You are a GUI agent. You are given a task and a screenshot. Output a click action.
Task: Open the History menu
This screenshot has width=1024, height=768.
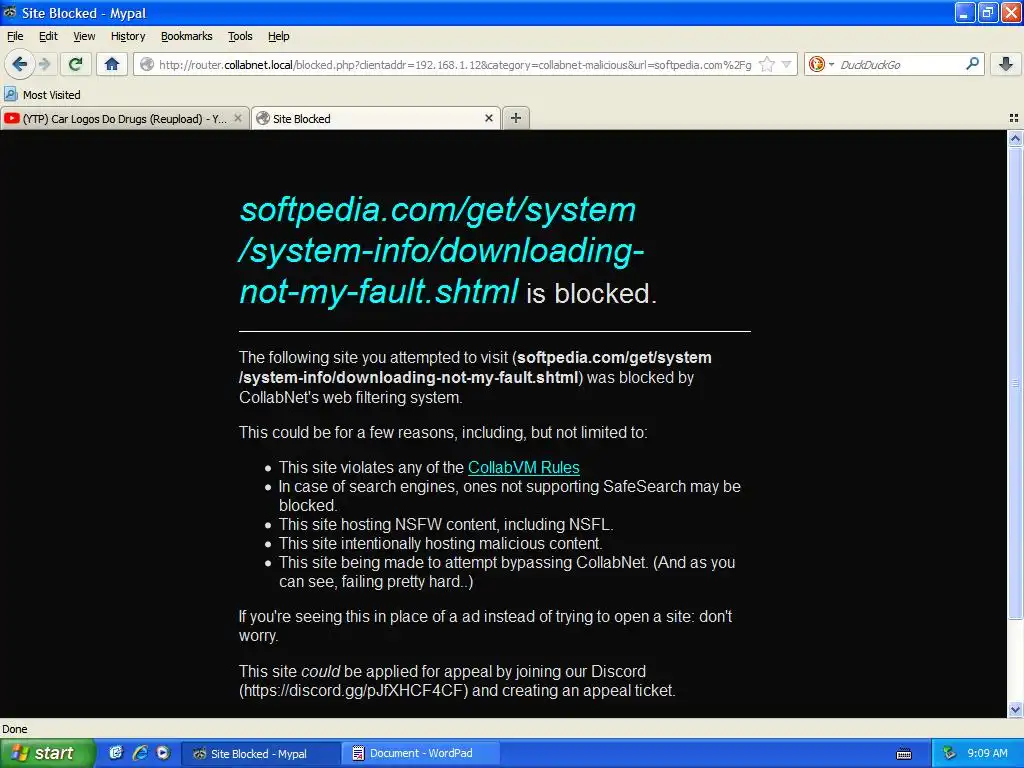click(128, 36)
